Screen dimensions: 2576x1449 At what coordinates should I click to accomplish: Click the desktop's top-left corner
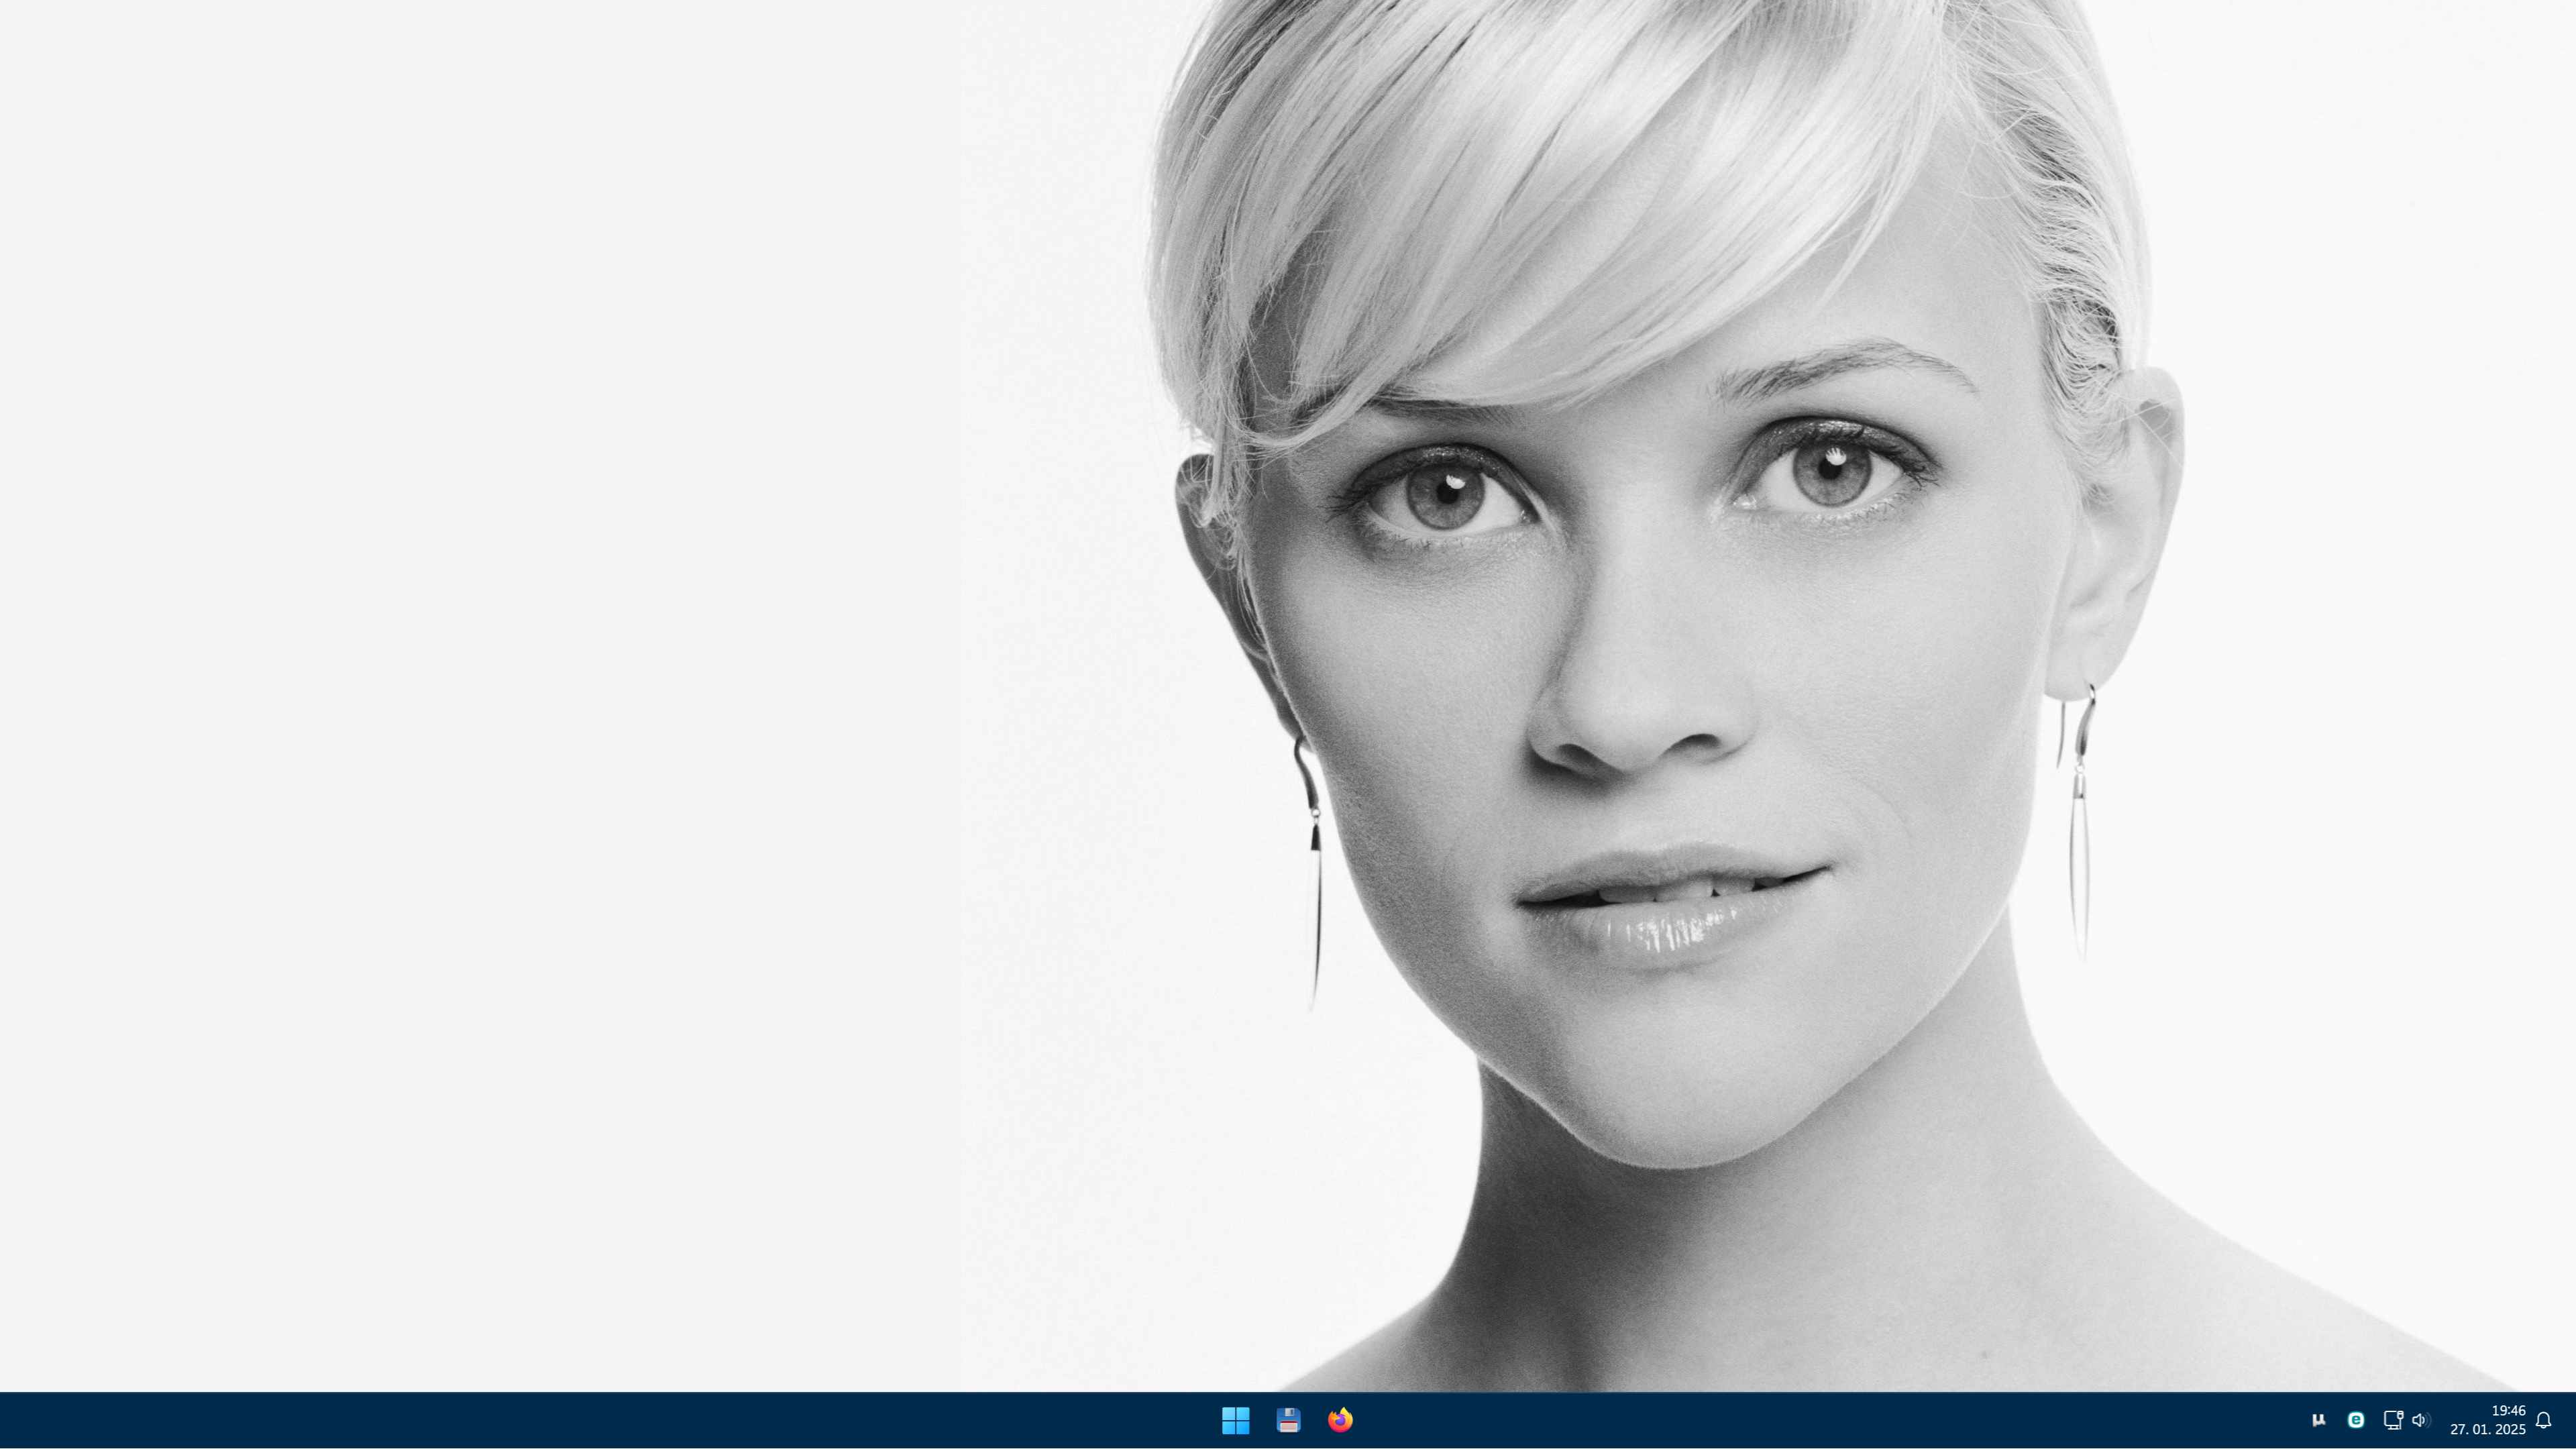(x=3, y=3)
